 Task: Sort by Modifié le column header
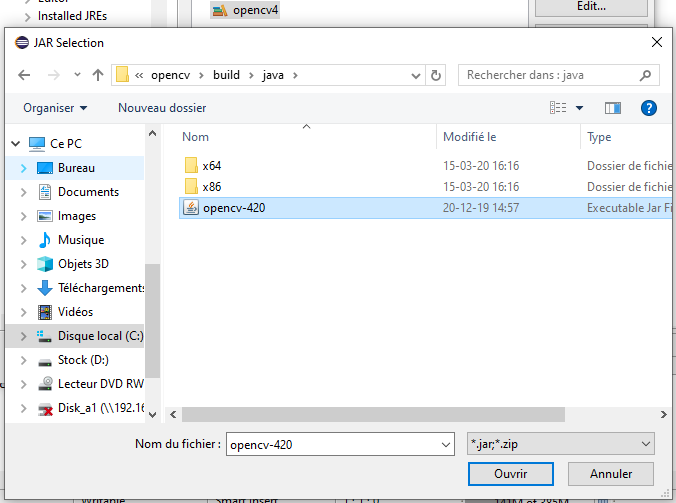[x=469, y=137]
